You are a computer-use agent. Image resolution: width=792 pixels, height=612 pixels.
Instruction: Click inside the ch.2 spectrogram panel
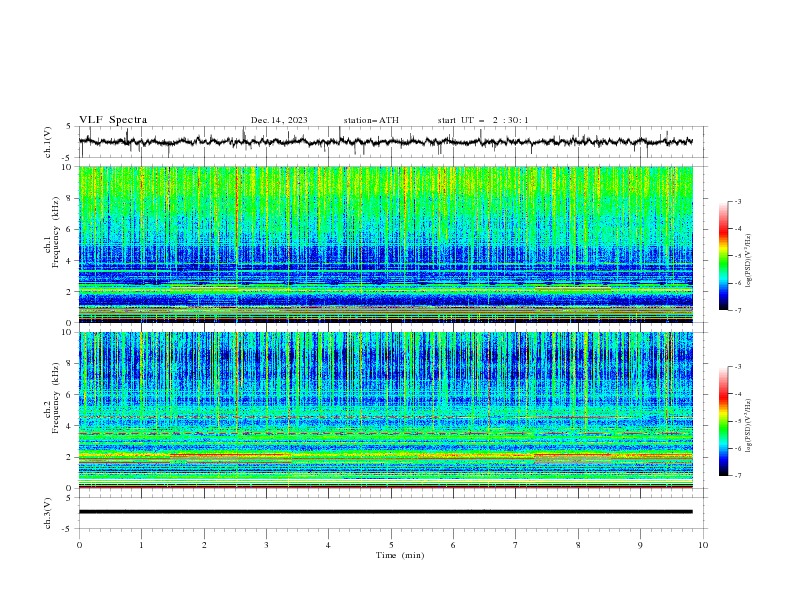(385, 410)
